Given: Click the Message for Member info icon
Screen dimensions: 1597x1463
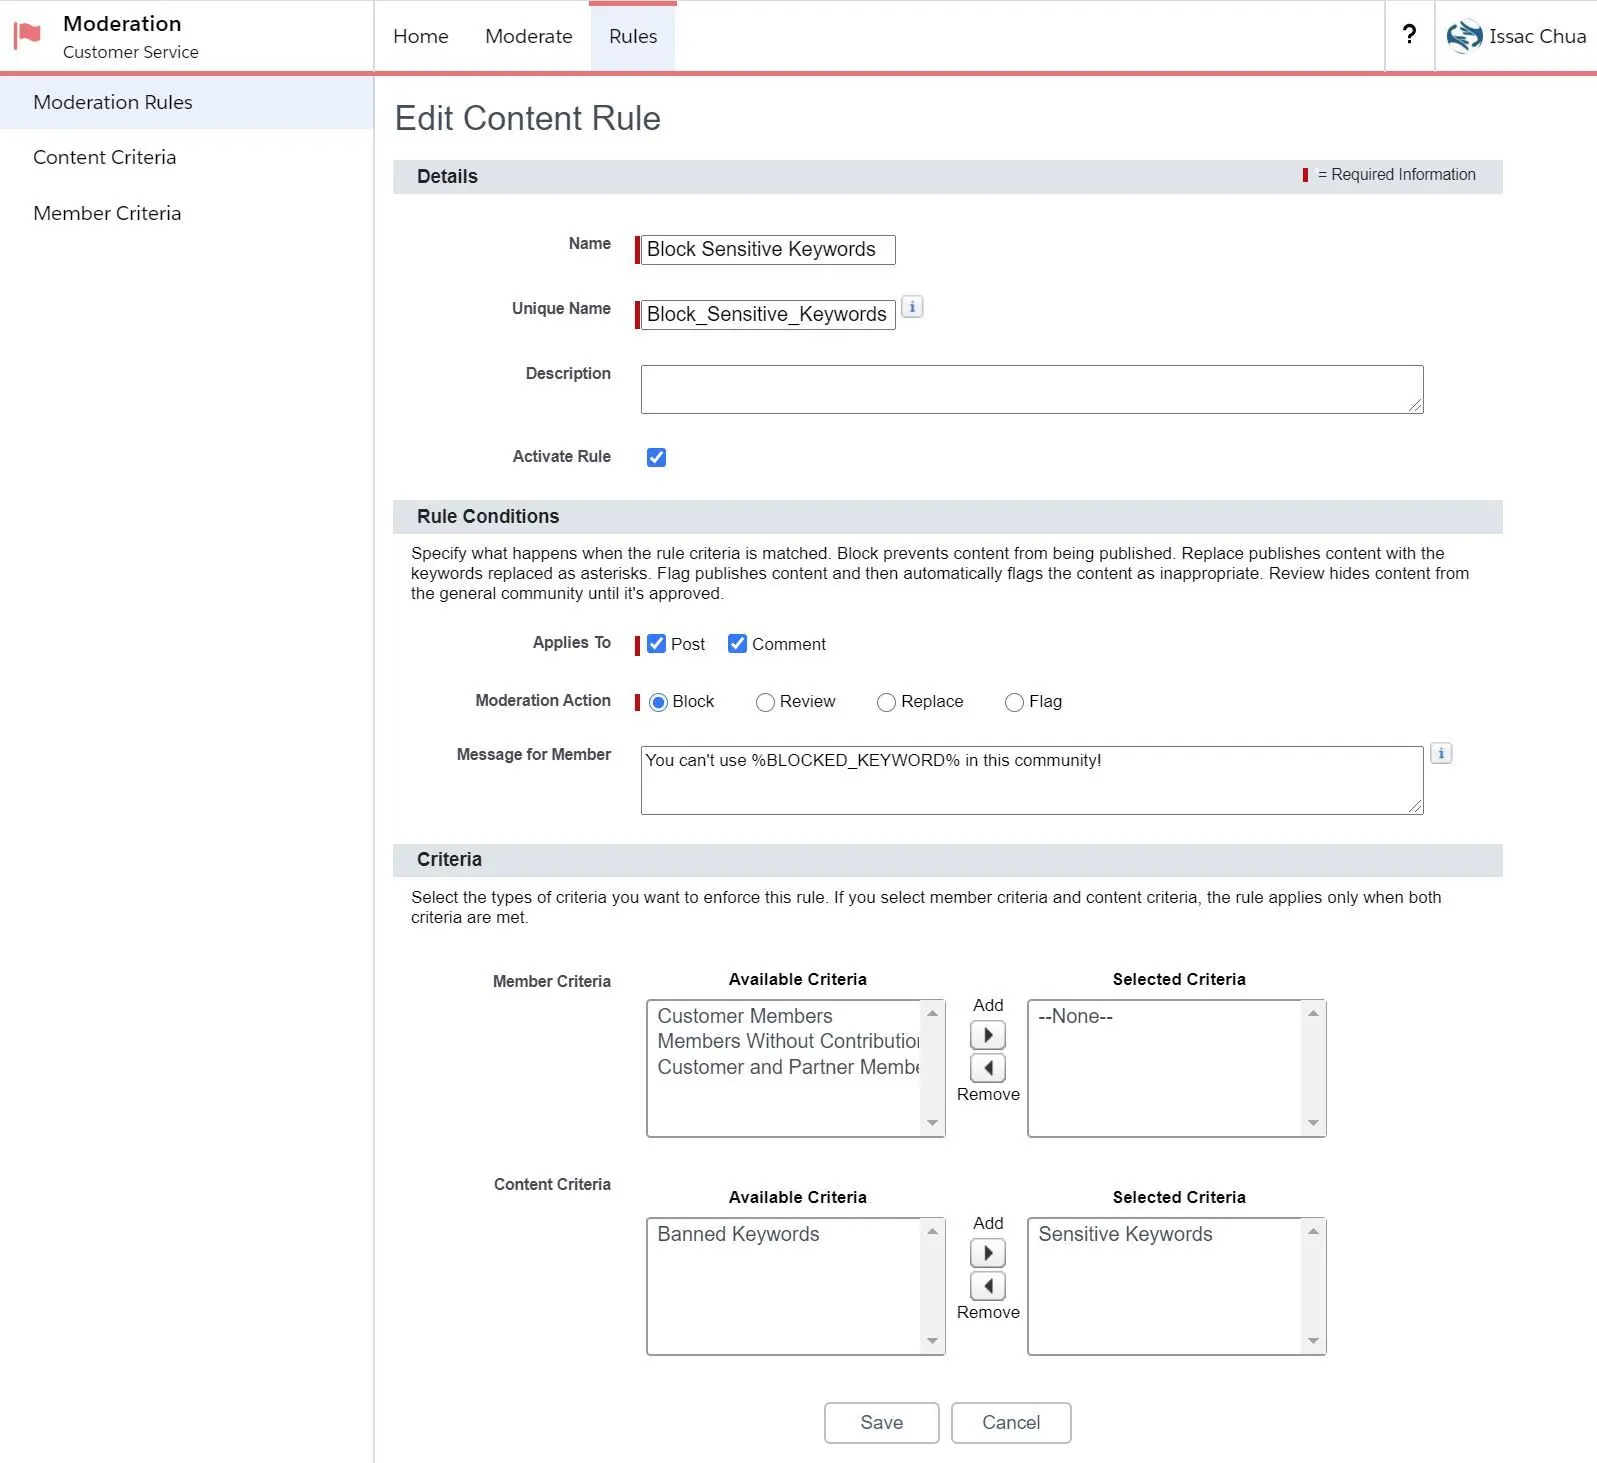Looking at the screenshot, I should [1441, 753].
